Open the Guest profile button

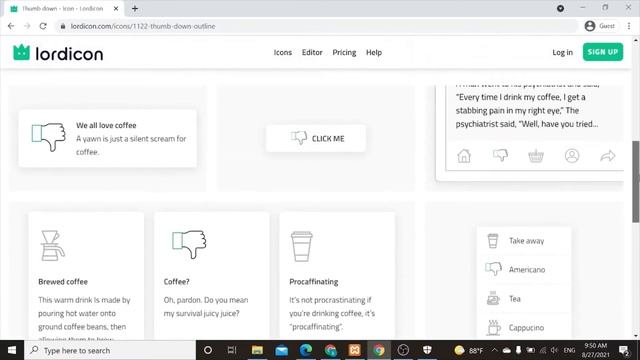(600, 26)
